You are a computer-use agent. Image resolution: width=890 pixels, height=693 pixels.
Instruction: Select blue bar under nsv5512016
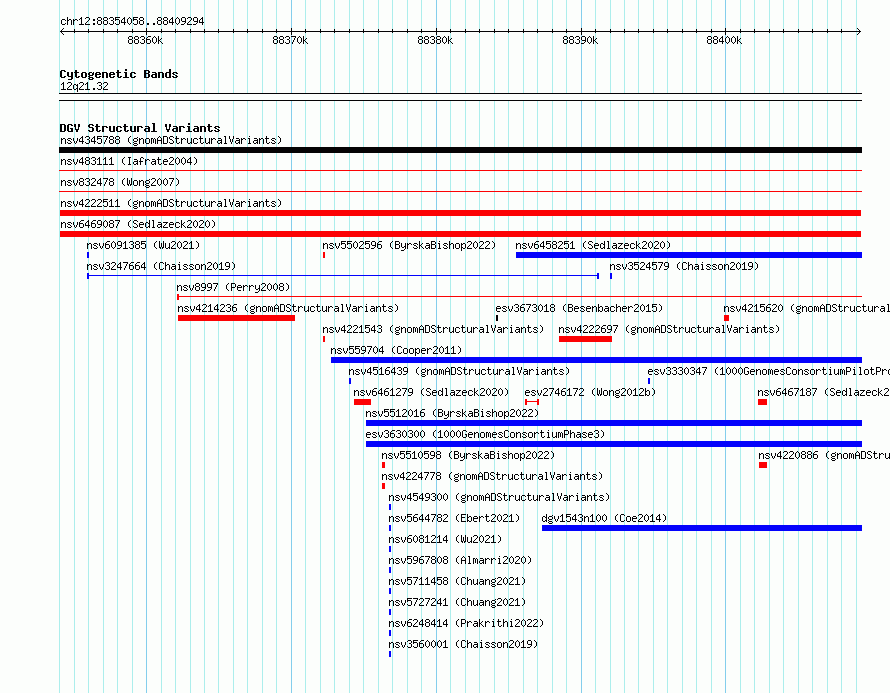(x=614, y=423)
